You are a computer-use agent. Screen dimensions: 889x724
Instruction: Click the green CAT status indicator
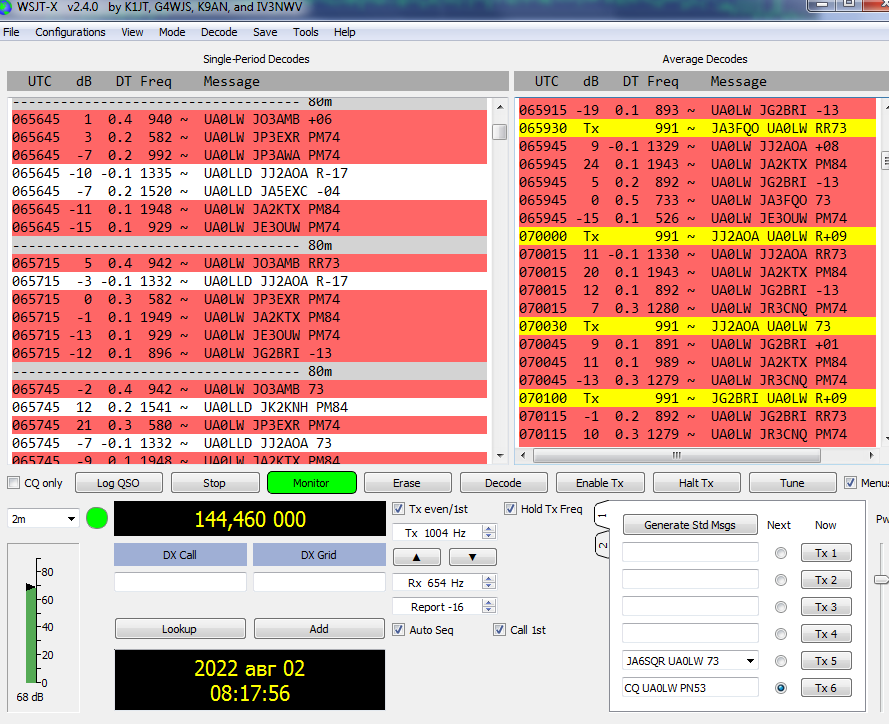point(97,519)
